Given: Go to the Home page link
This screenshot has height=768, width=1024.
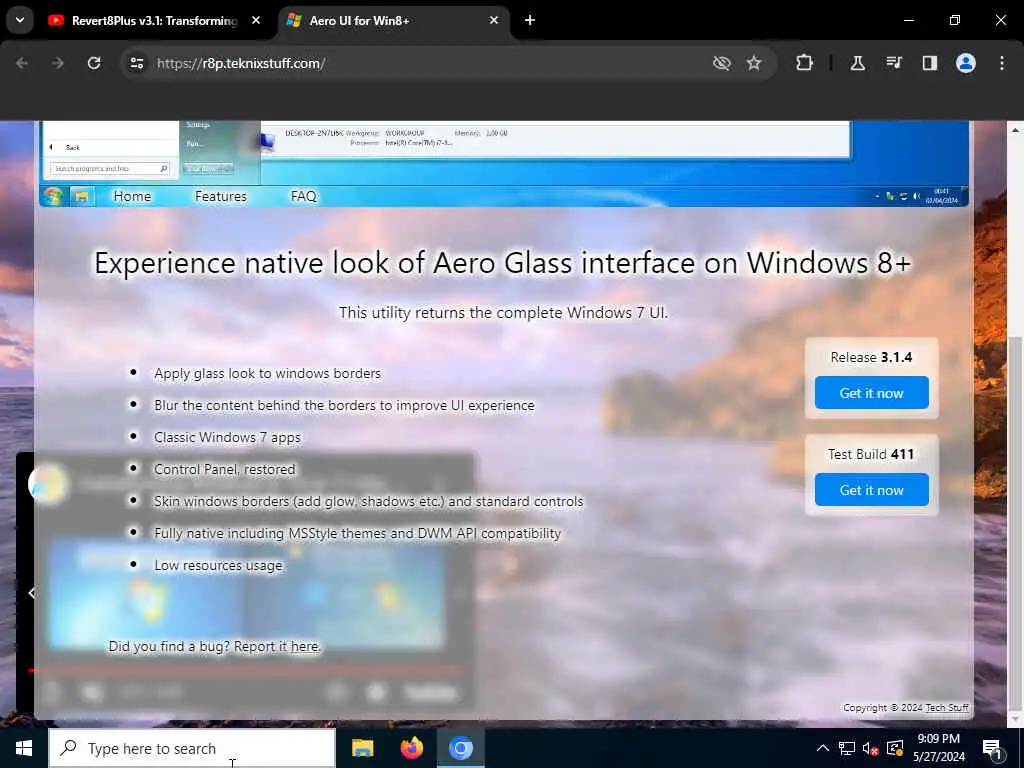Looking at the screenshot, I should click(132, 196).
